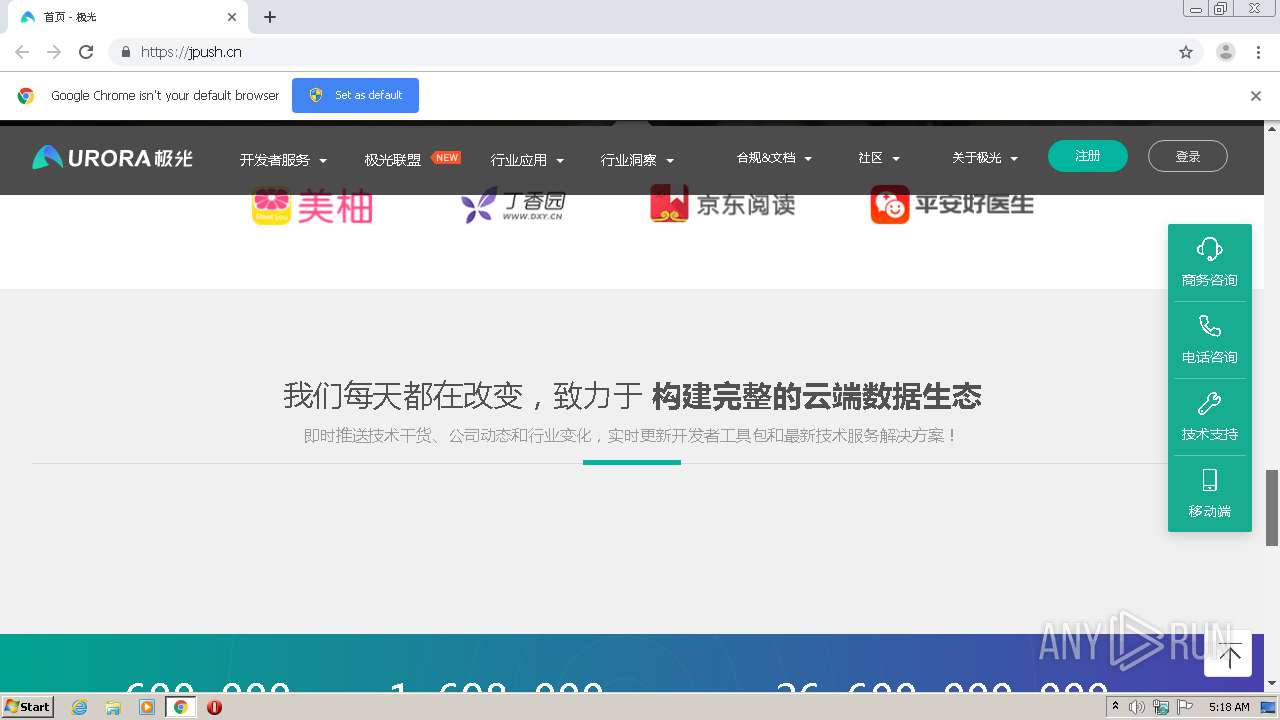Click Set as default button
This screenshot has width=1280, height=720.
pyautogui.click(x=355, y=95)
